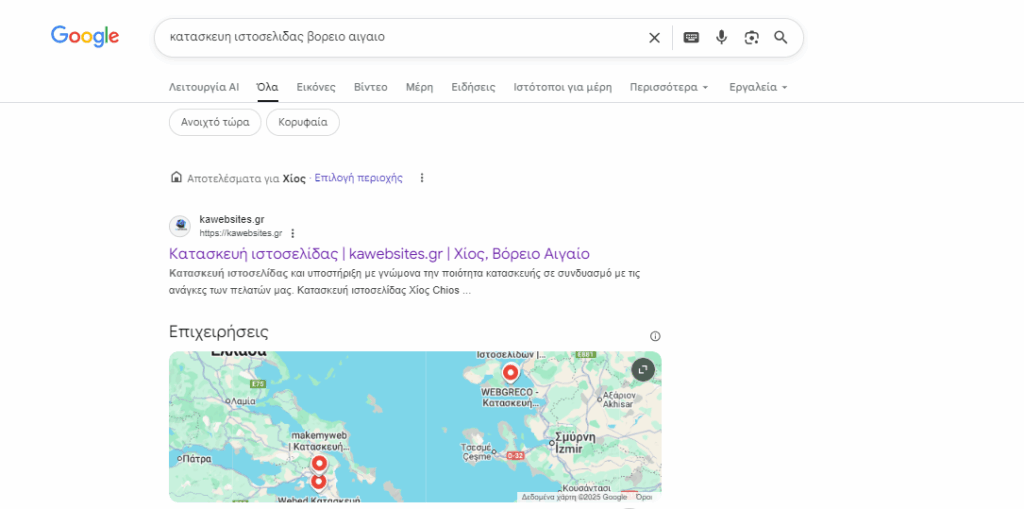Image resolution: width=1024 pixels, height=509 pixels.
Task: Toggle the Κορυφαία filter chip
Action: pos(303,122)
